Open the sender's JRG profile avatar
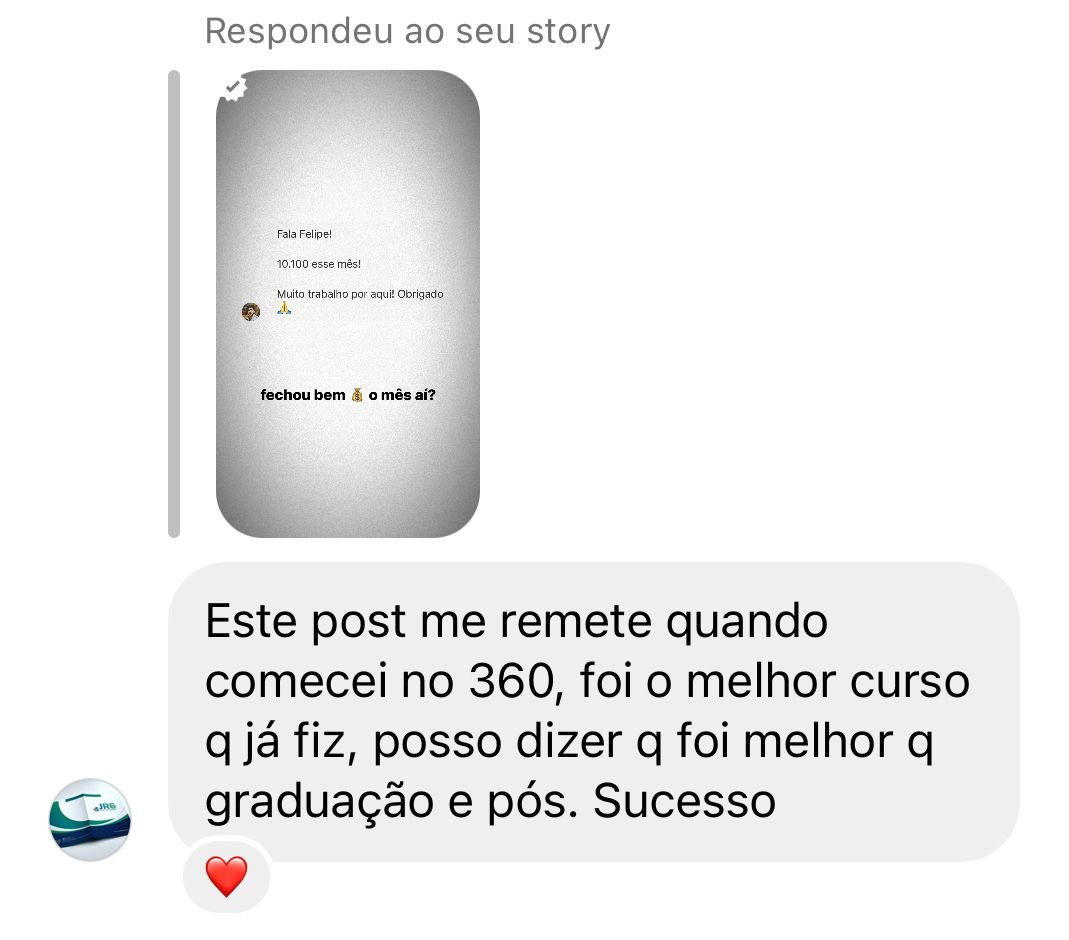 pyautogui.click(x=90, y=819)
